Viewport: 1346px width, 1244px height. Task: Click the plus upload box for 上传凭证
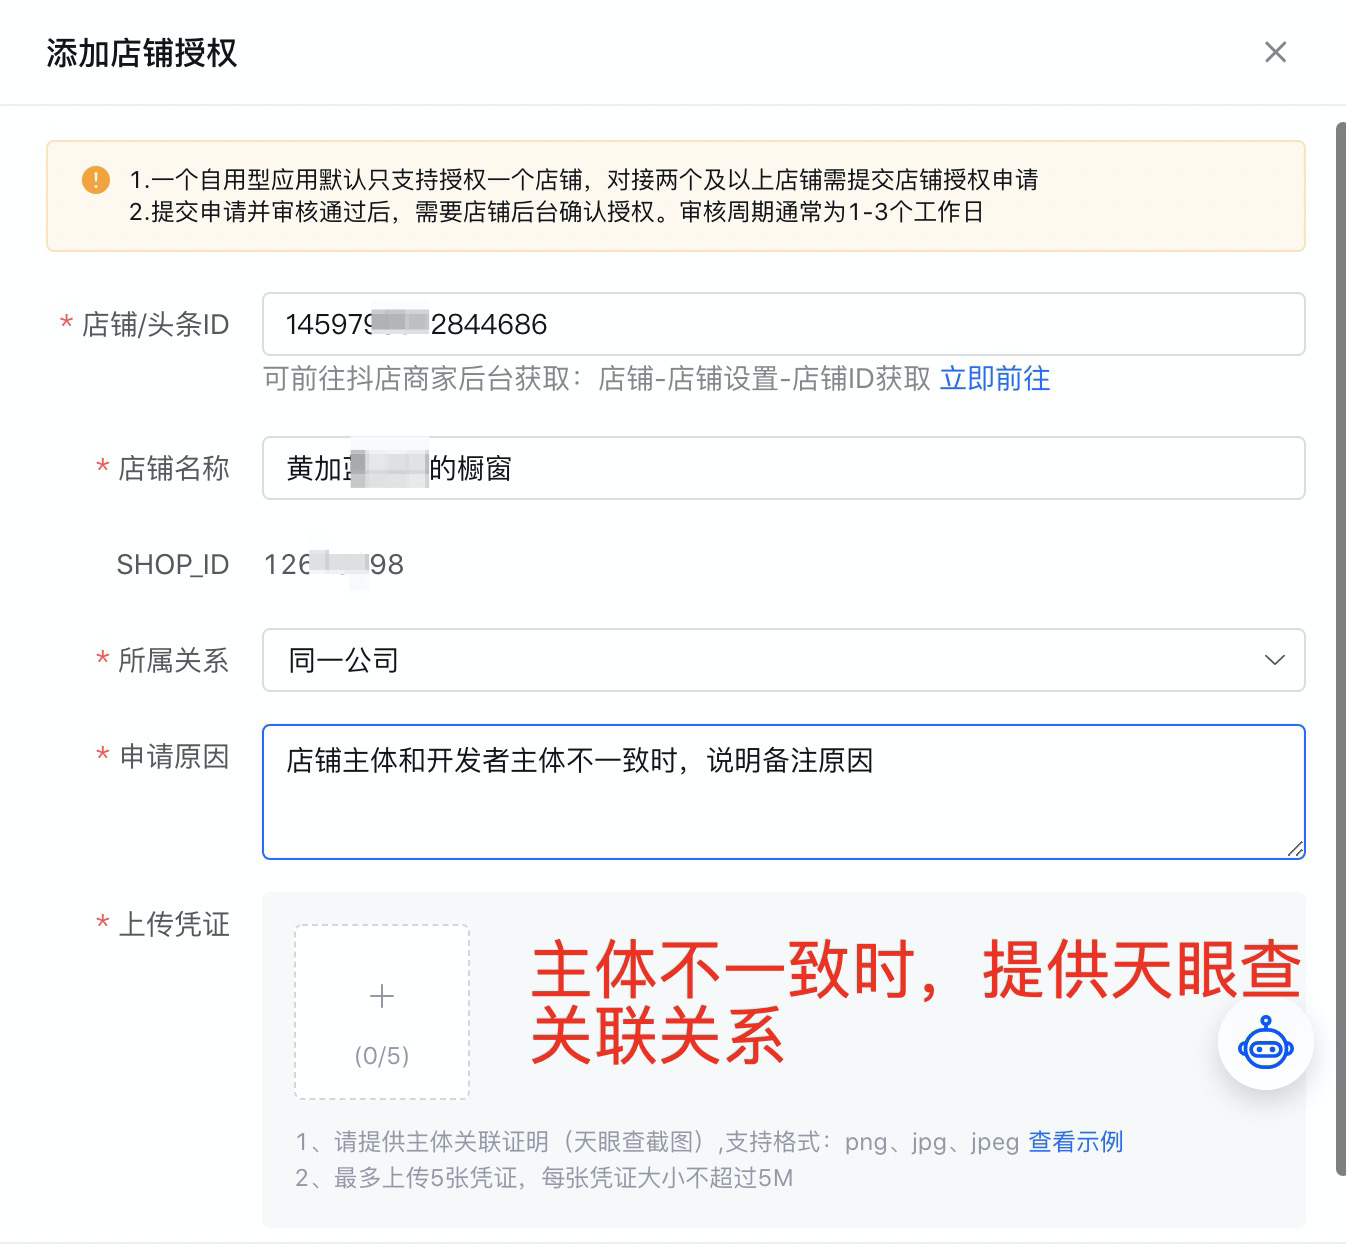(382, 1012)
